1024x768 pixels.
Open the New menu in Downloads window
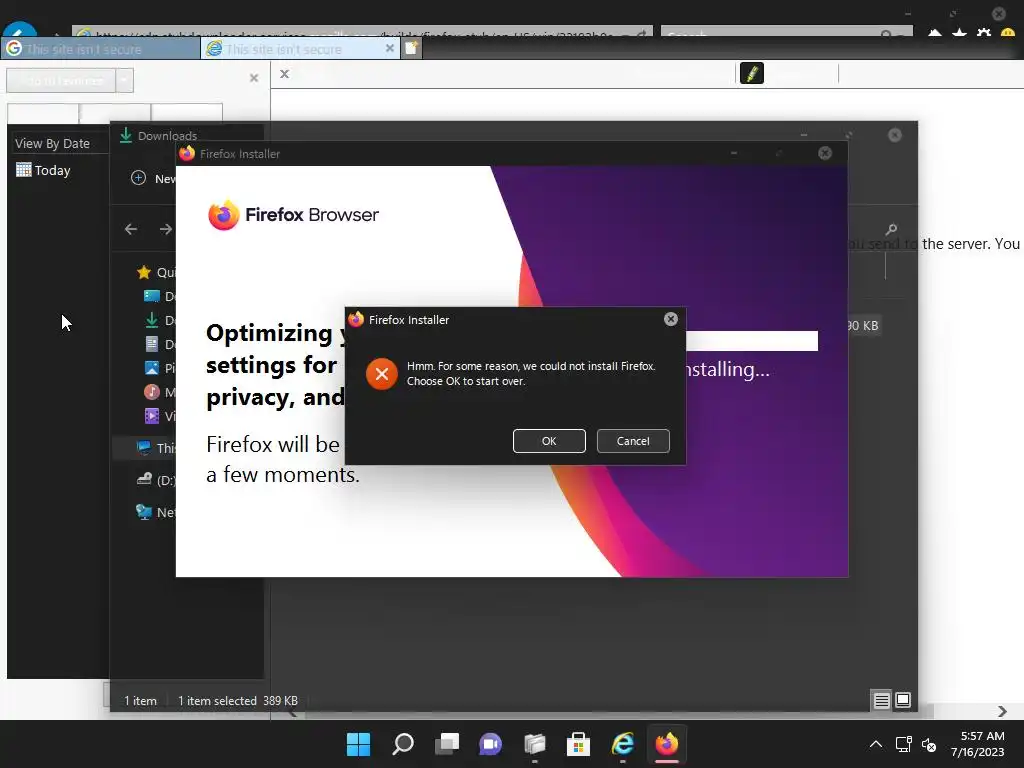(153, 178)
